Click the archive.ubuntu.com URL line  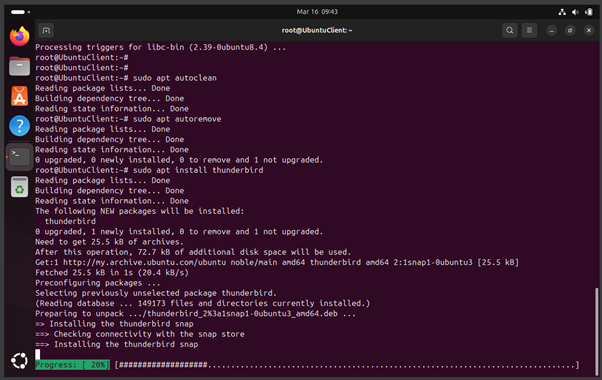click(277, 262)
